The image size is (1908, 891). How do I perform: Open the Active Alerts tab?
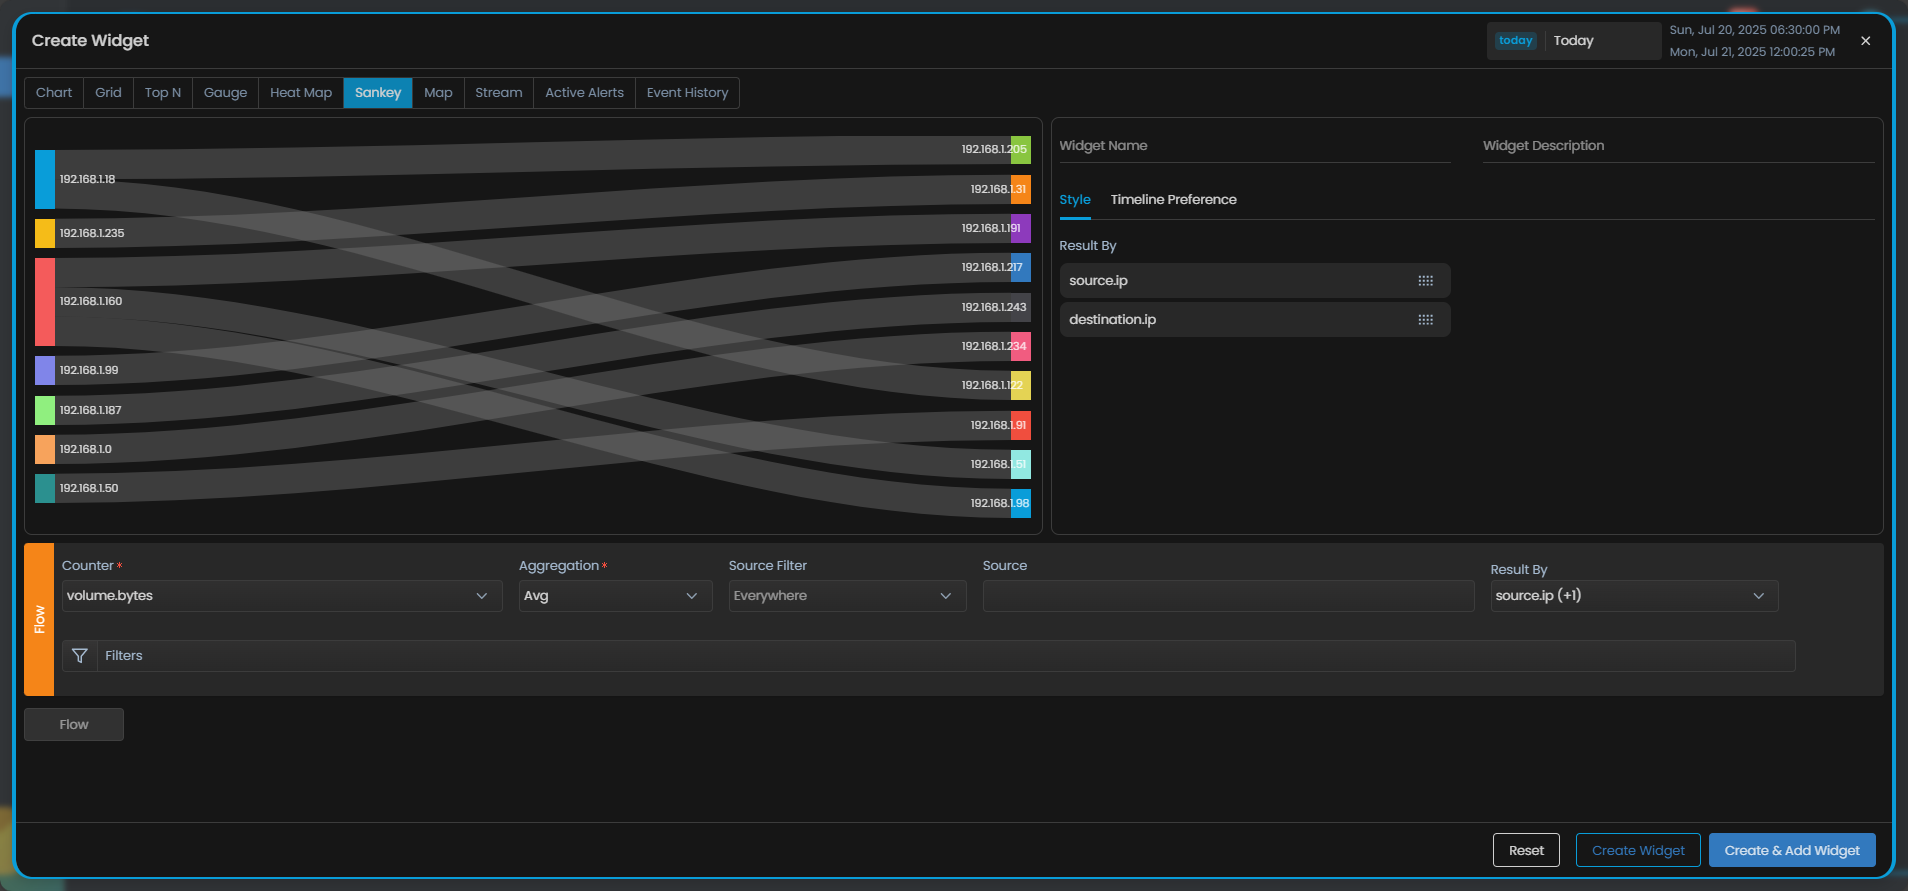[584, 93]
